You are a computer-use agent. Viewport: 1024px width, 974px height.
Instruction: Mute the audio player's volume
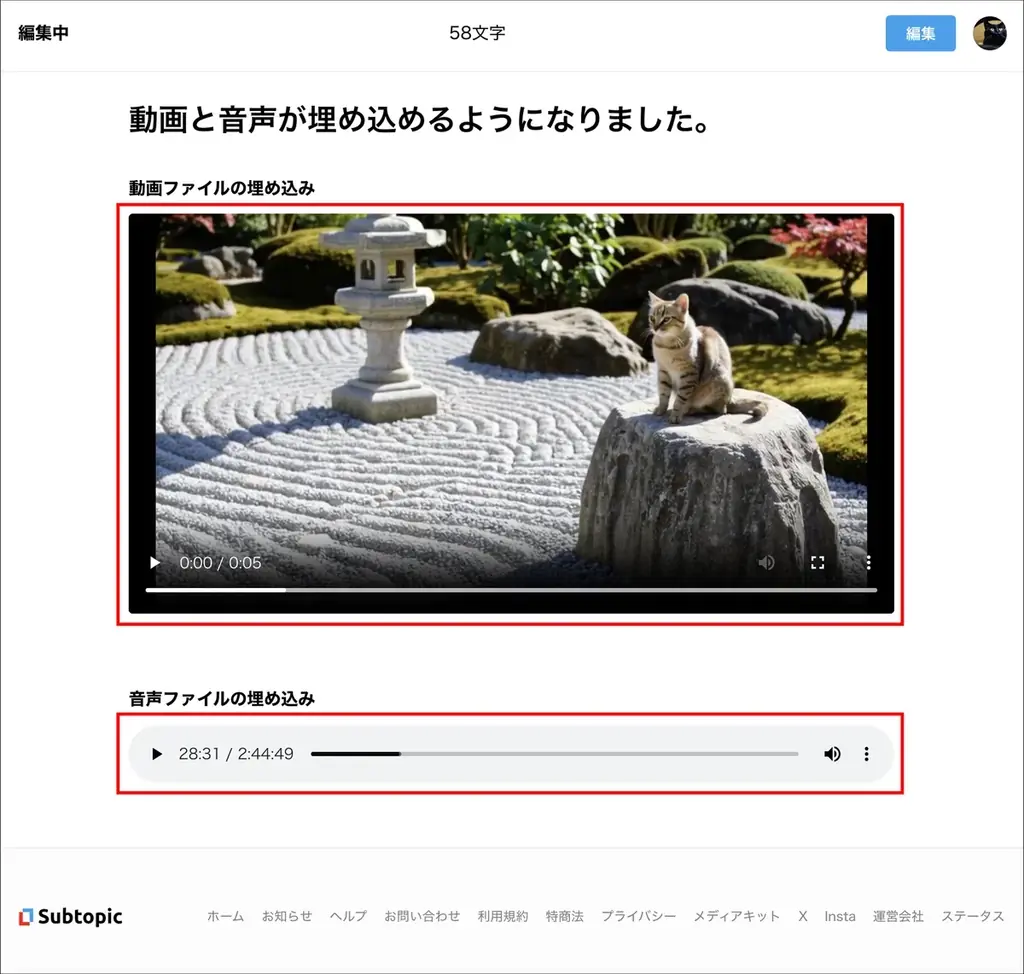click(x=833, y=754)
